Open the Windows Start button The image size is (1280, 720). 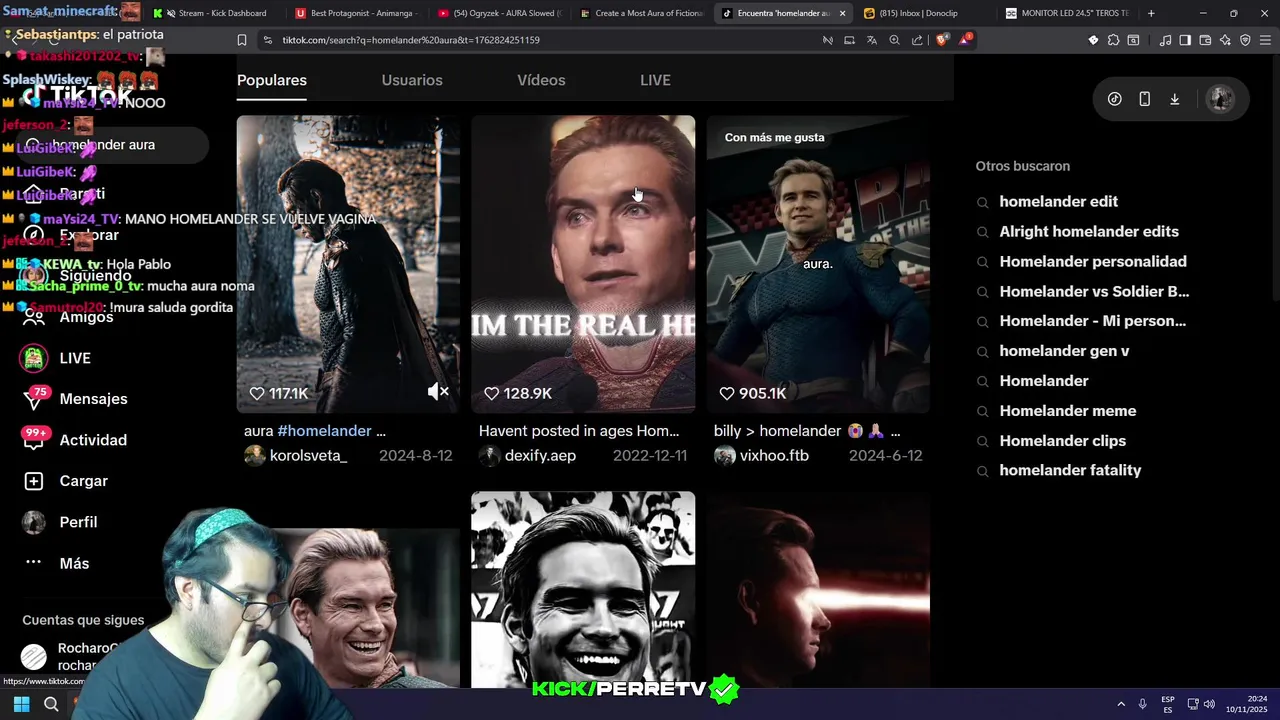coord(21,704)
